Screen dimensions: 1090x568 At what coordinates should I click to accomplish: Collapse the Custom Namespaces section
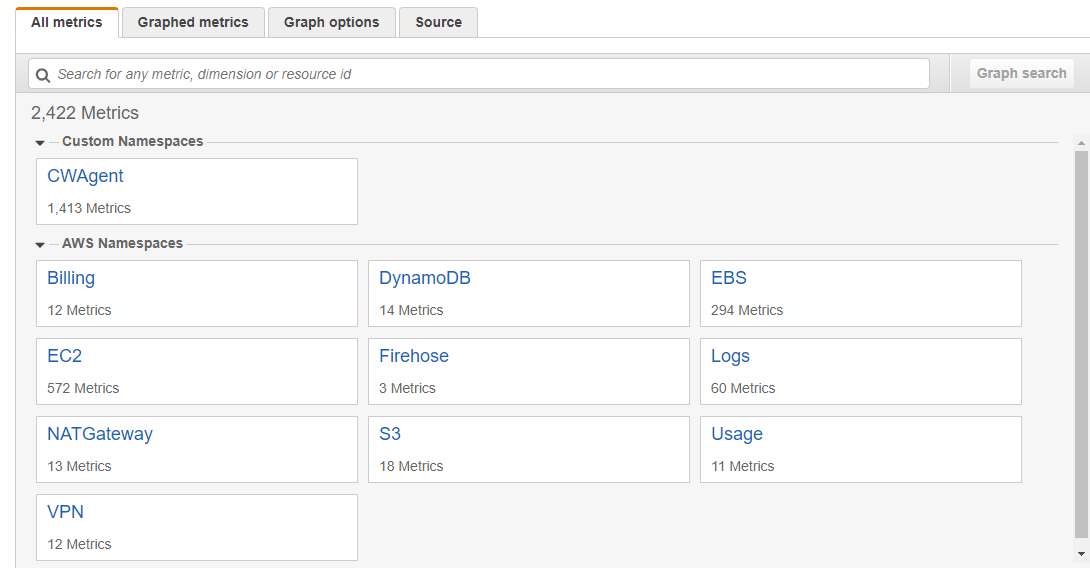(x=40, y=143)
